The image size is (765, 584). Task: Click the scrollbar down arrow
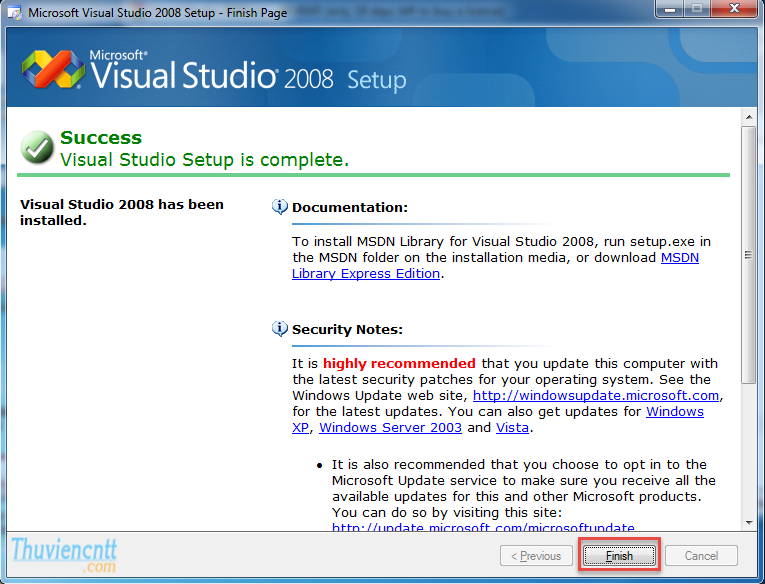tap(748, 523)
